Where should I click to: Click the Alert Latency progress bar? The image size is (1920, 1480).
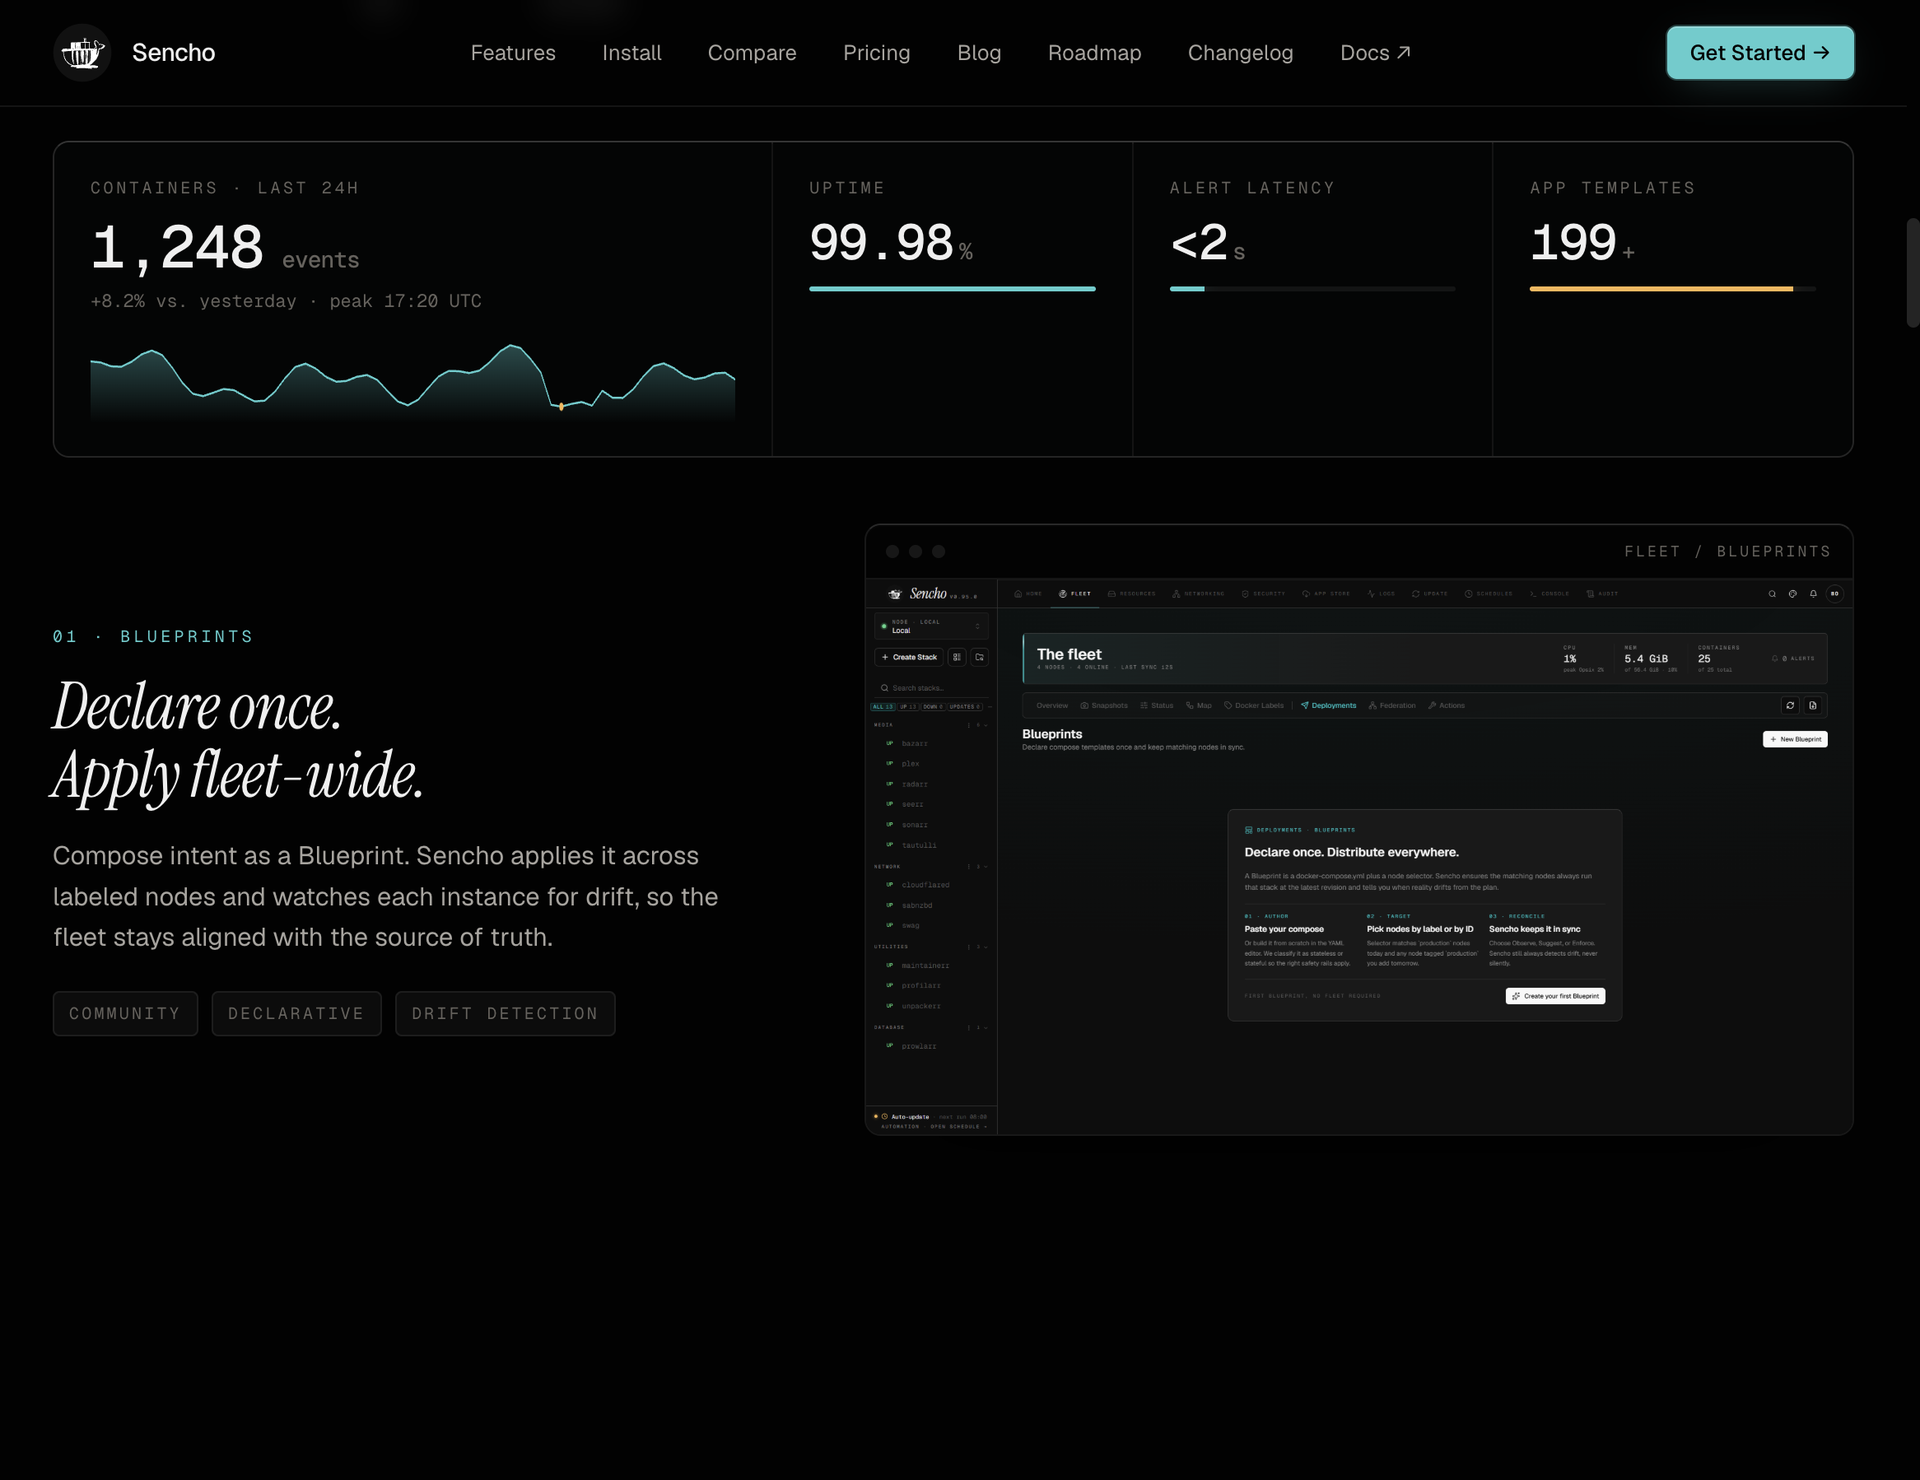(x=1312, y=289)
